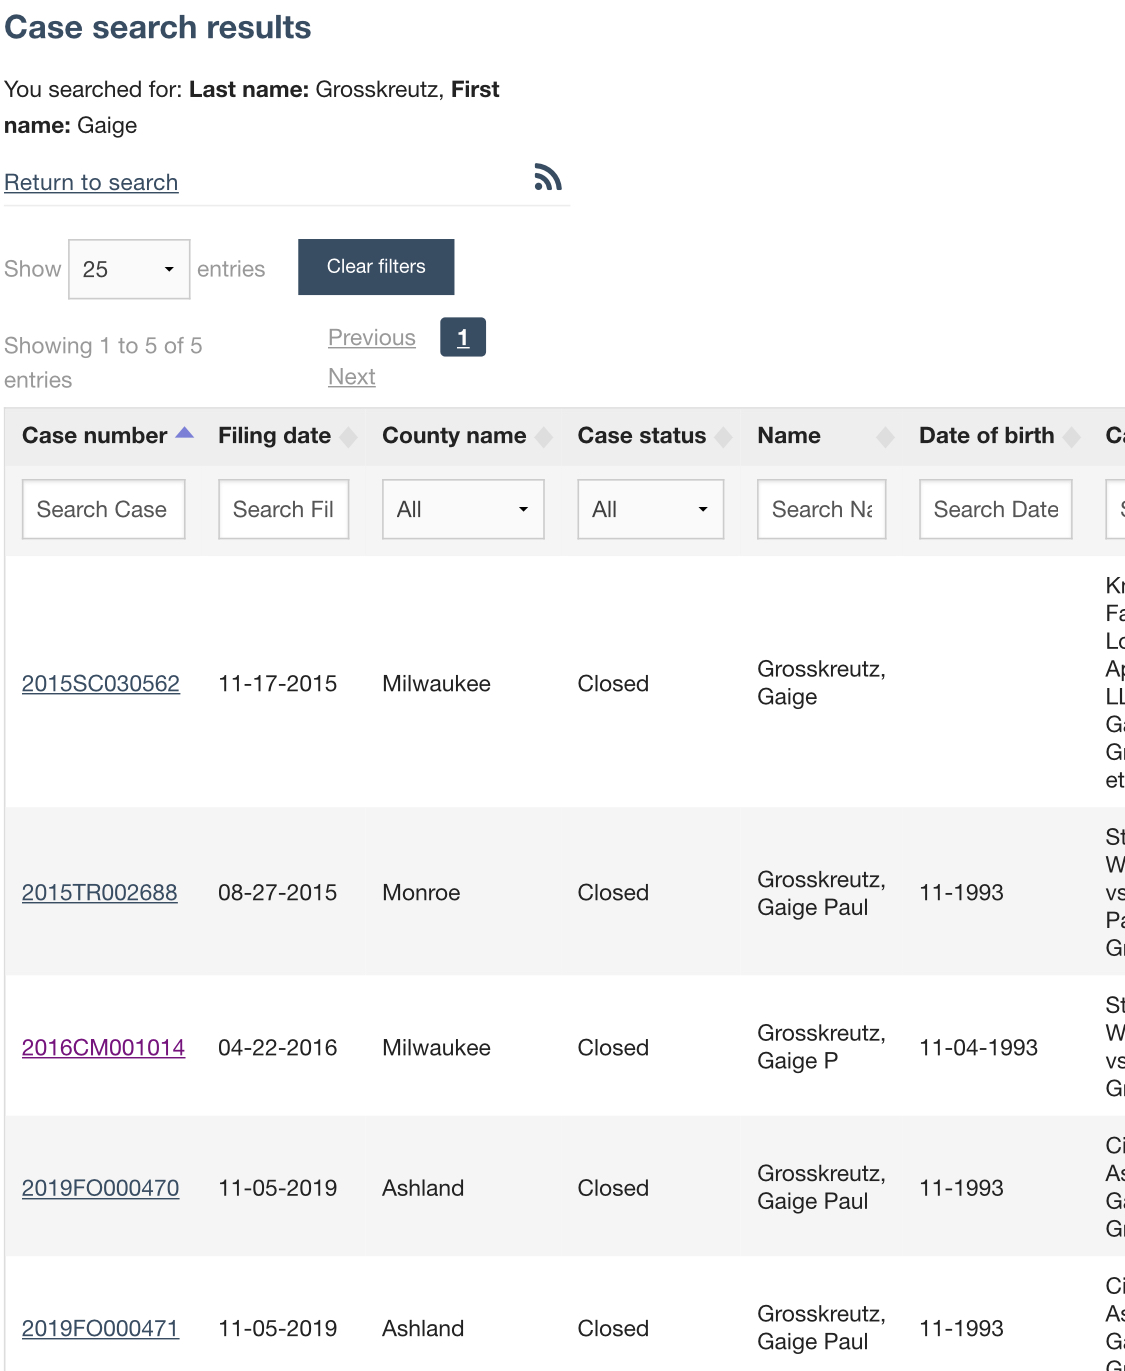The height and width of the screenshot is (1371, 1125).
Task: Focus the Search Name field
Action: (822, 509)
